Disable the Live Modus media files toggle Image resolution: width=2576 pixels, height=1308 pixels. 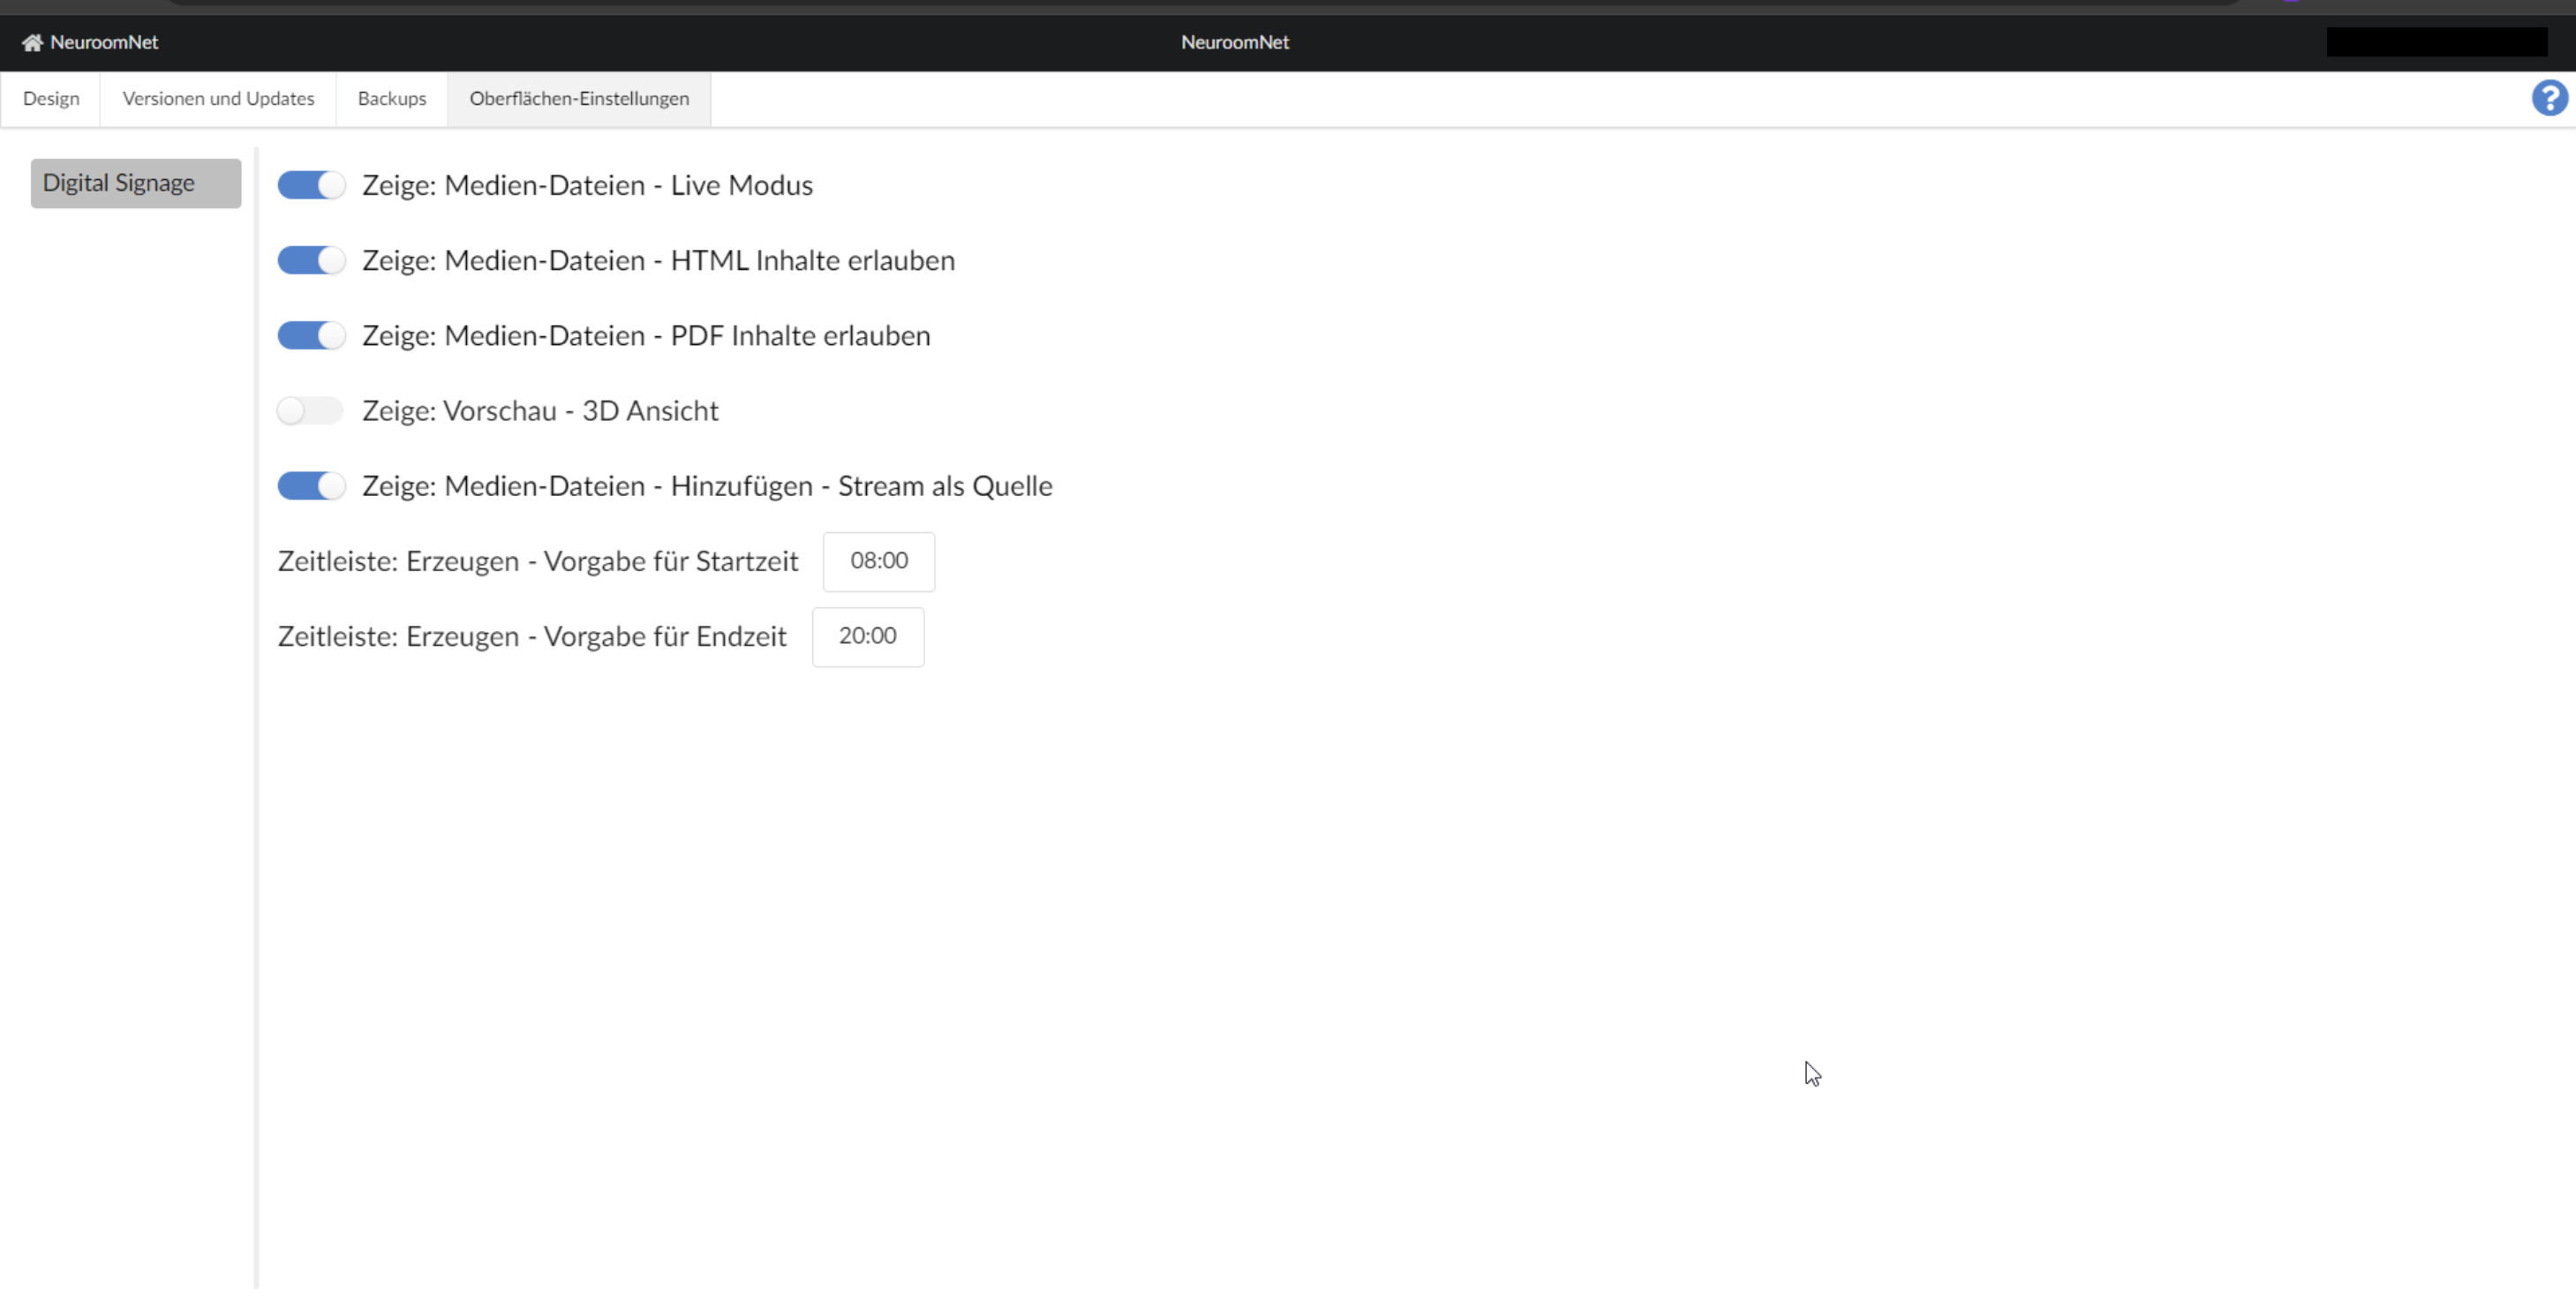(x=311, y=185)
